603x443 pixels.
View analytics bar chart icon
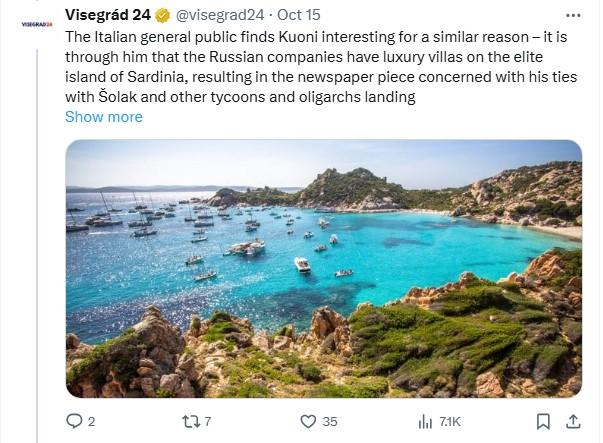coord(425,421)
